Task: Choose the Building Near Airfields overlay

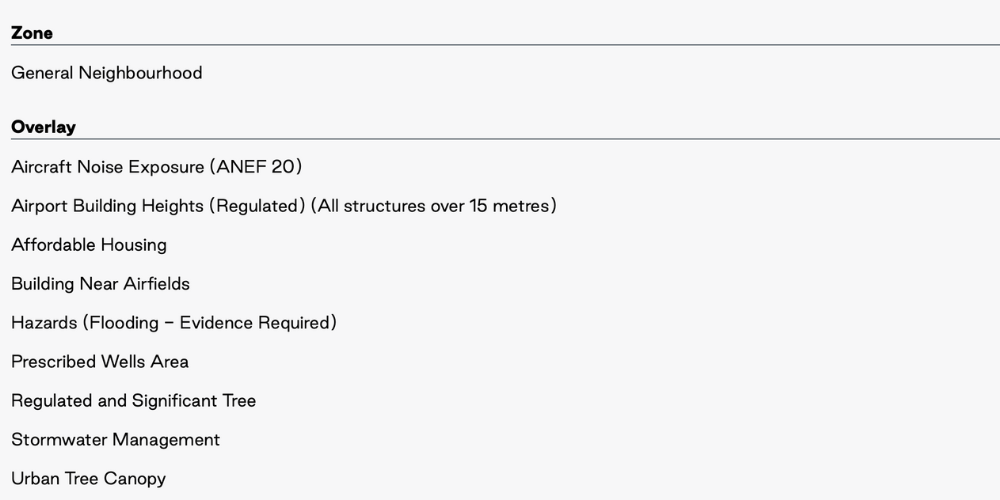Action: 101,284
